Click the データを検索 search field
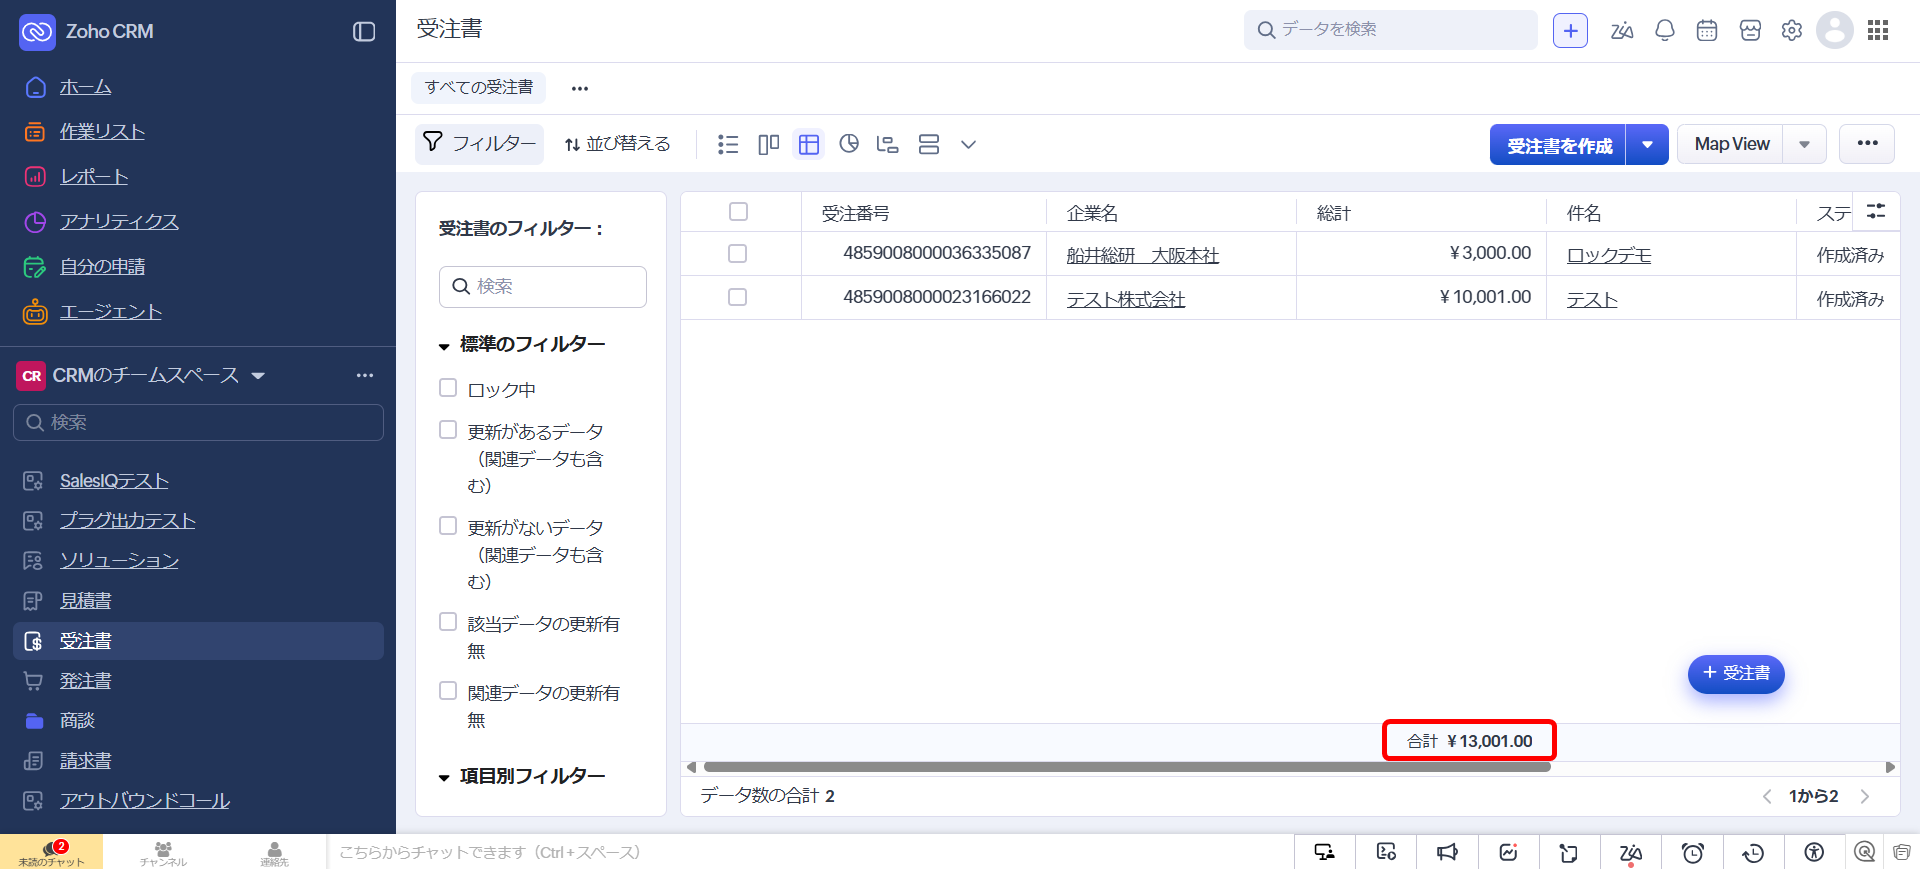1920x869 pixels. point(1391,30)
